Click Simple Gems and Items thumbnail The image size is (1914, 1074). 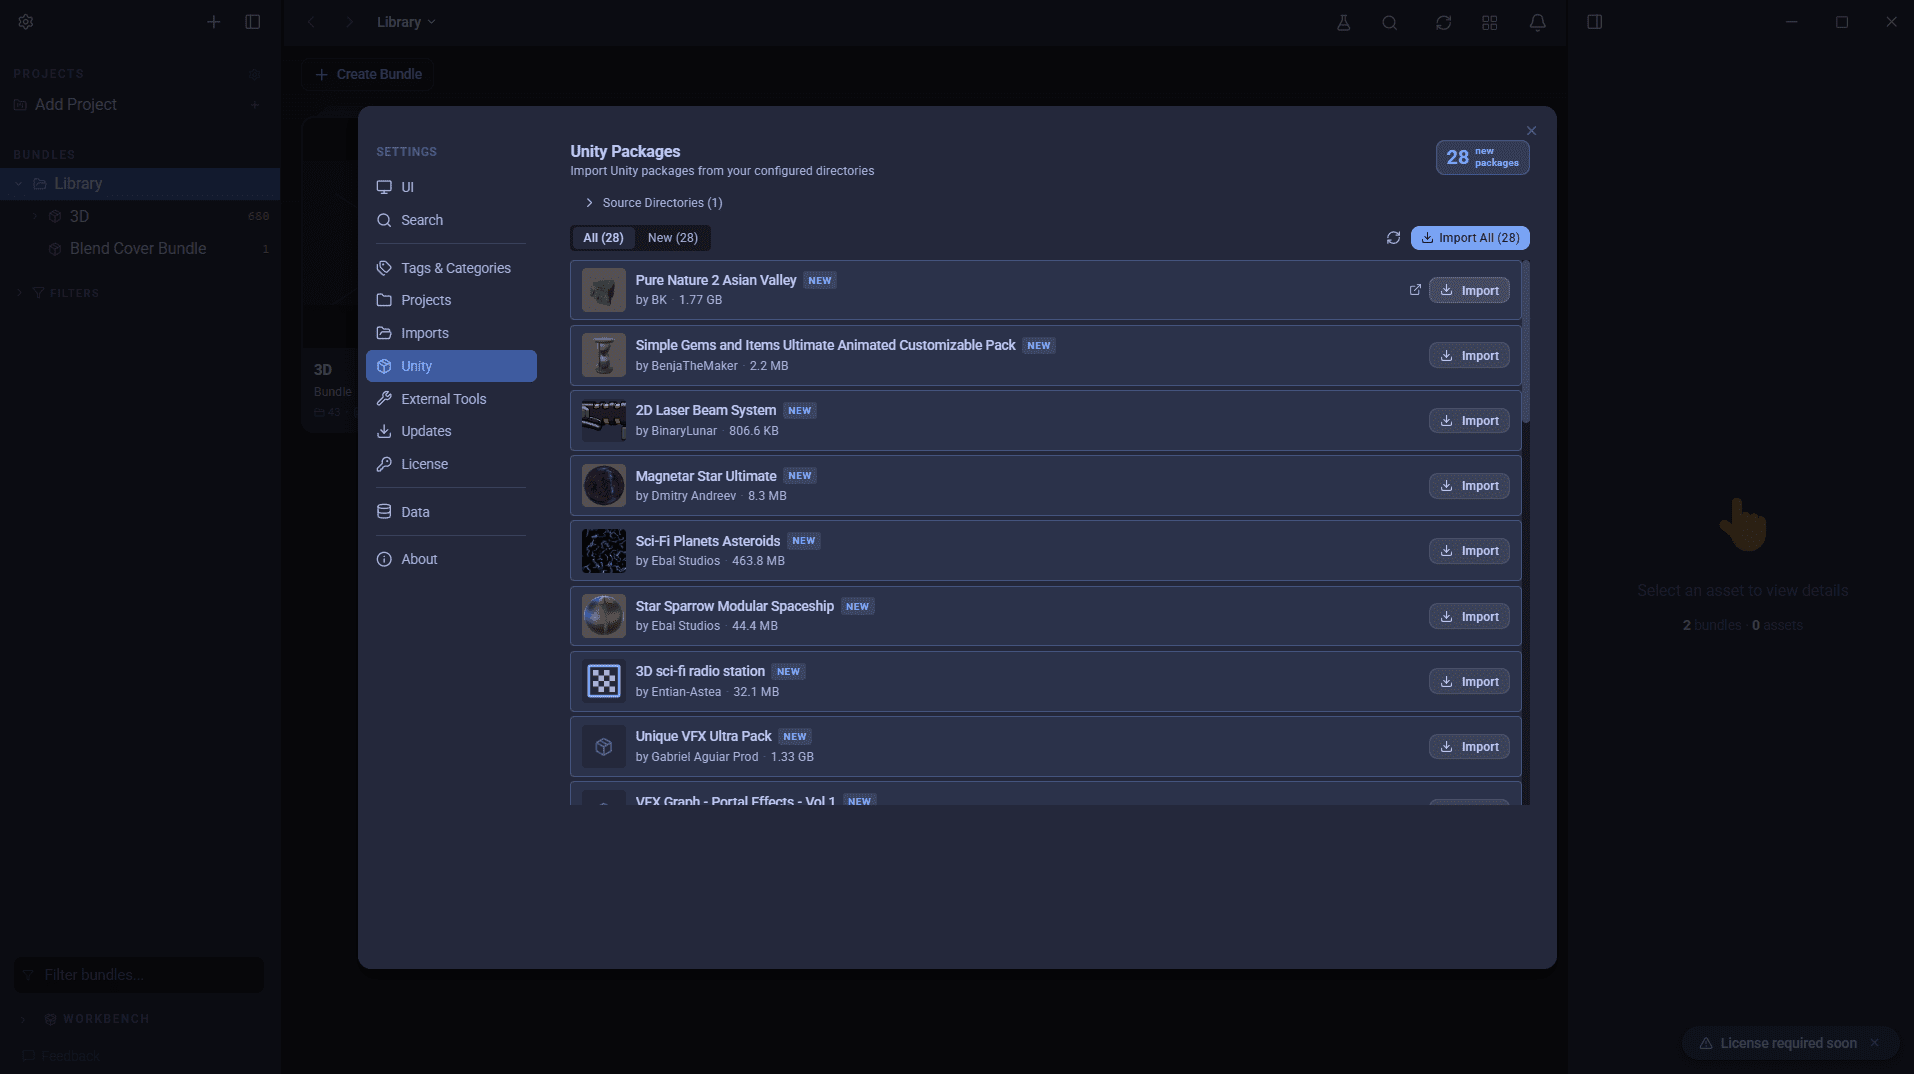(x=604, y=355)
